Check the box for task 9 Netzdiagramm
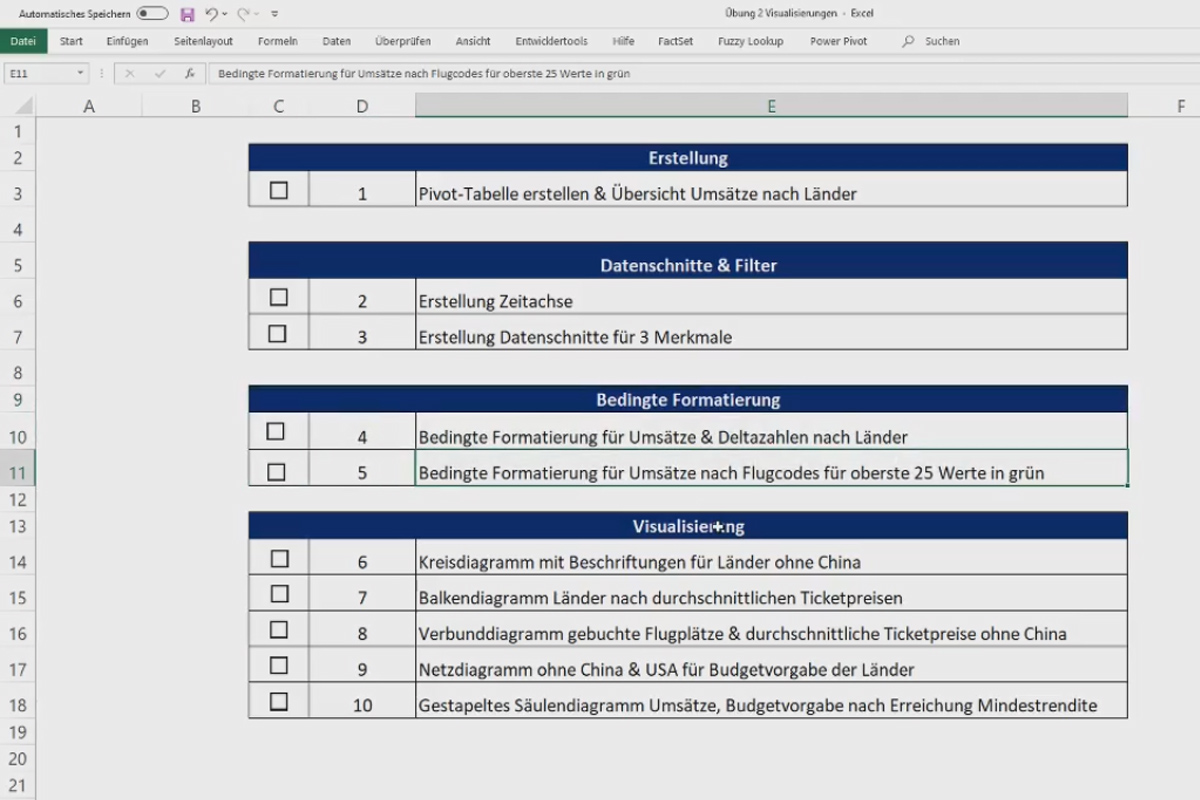Viewport: 1200px width, 800px height. pyautogui.click(x=279, y=666)
